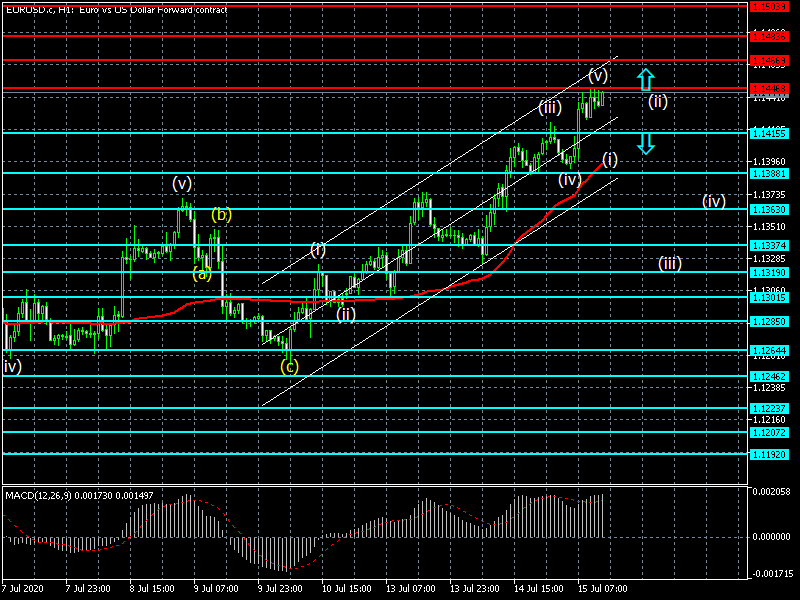
Task: Click the cyan 1.12644 price level tag
Action: [x=769, y=351]
